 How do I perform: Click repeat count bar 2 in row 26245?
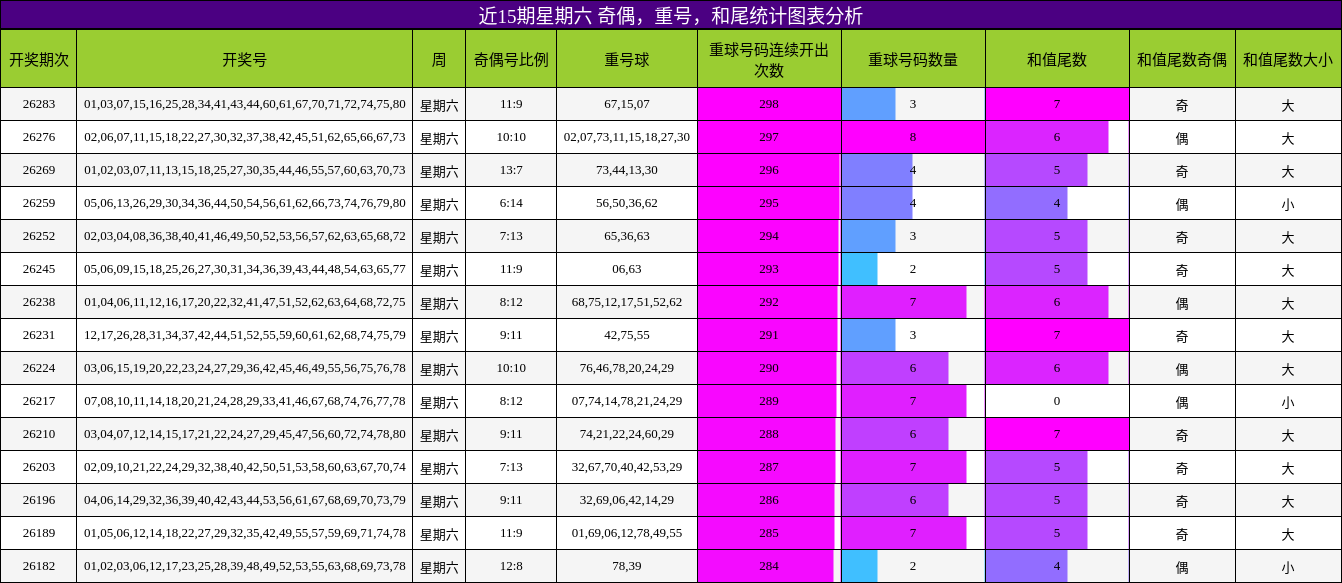click(x=860, y=269)
